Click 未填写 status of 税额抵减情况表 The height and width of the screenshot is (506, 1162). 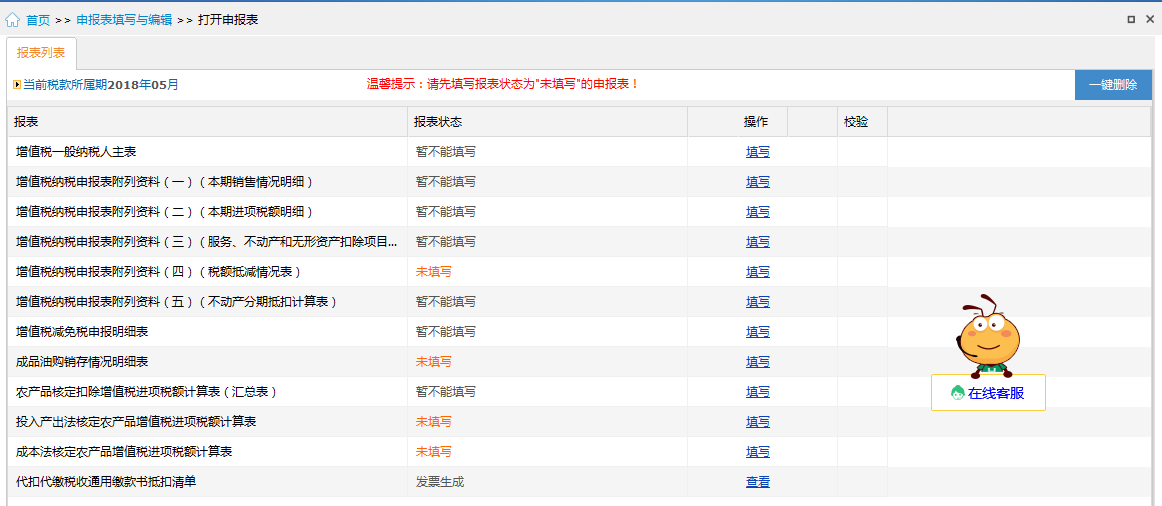coord(434,272)
